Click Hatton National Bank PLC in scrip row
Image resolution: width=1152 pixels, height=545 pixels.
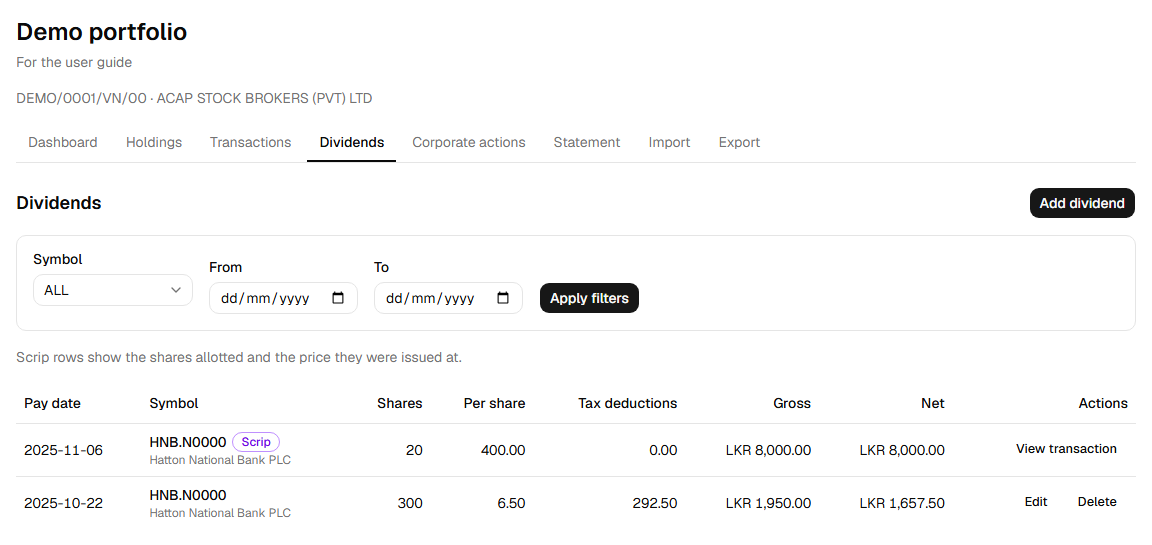click(220, 461)
